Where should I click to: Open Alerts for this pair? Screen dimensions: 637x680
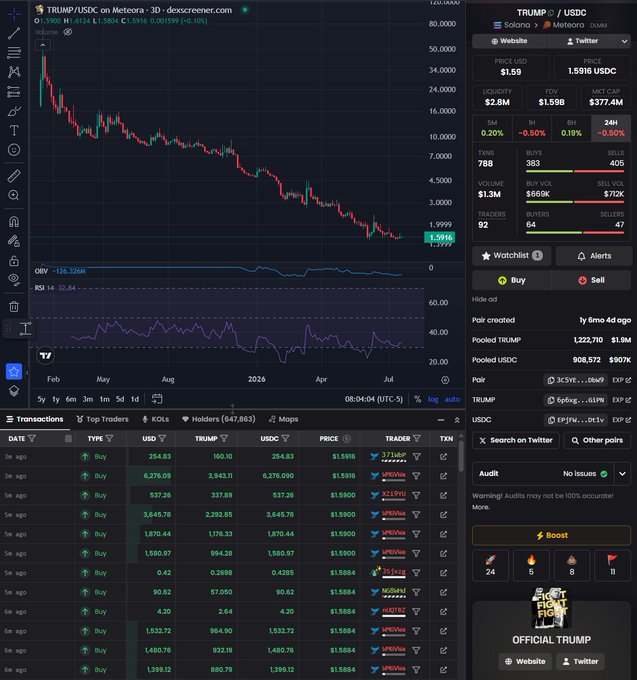(x=594, y=256)
